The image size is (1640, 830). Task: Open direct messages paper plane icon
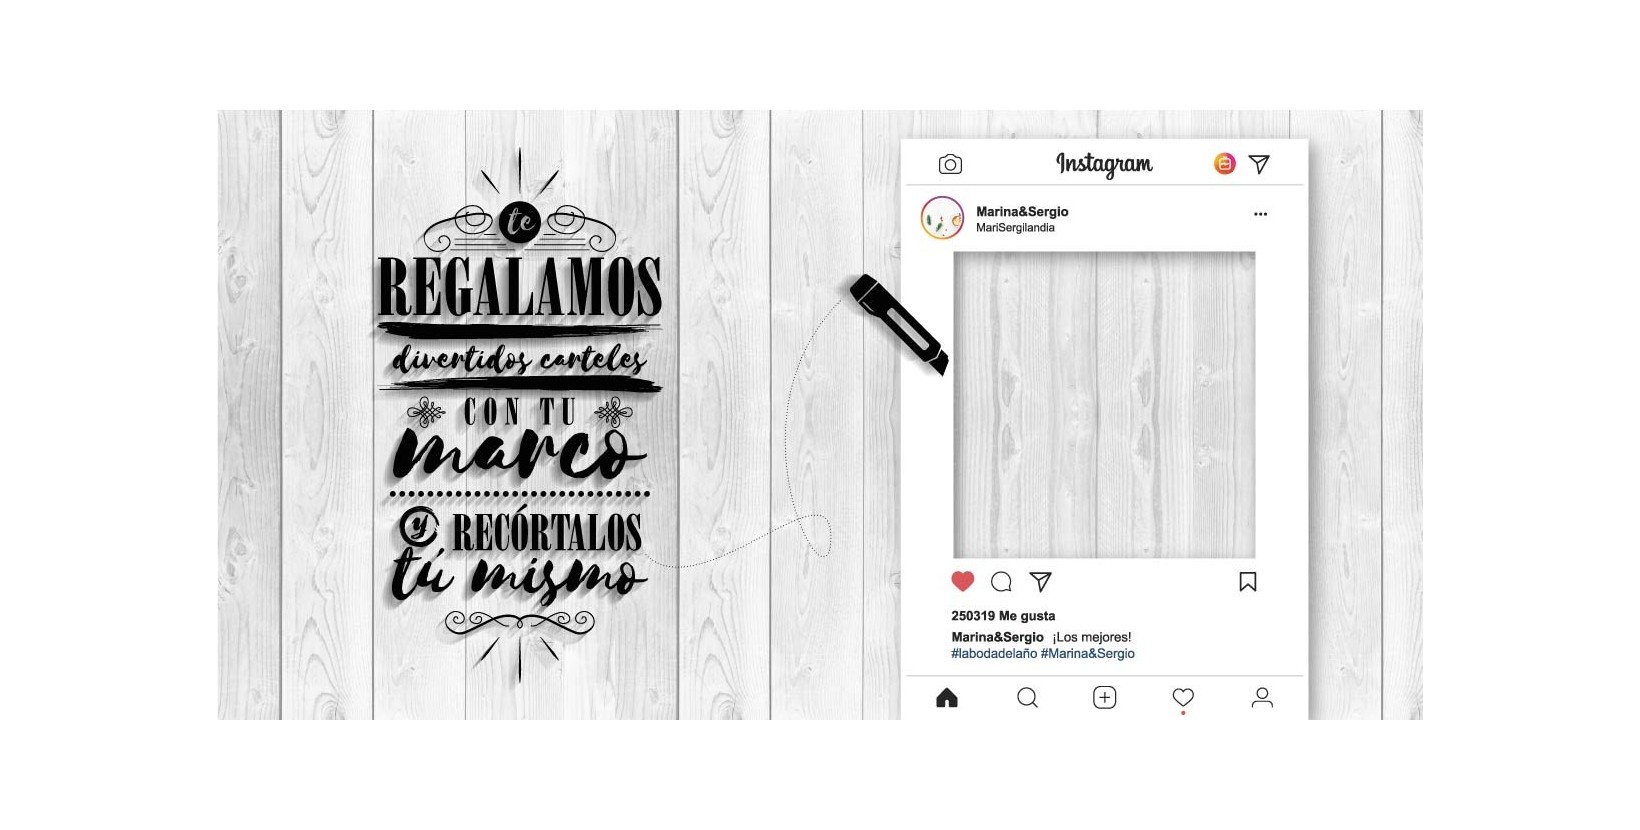1259,164
